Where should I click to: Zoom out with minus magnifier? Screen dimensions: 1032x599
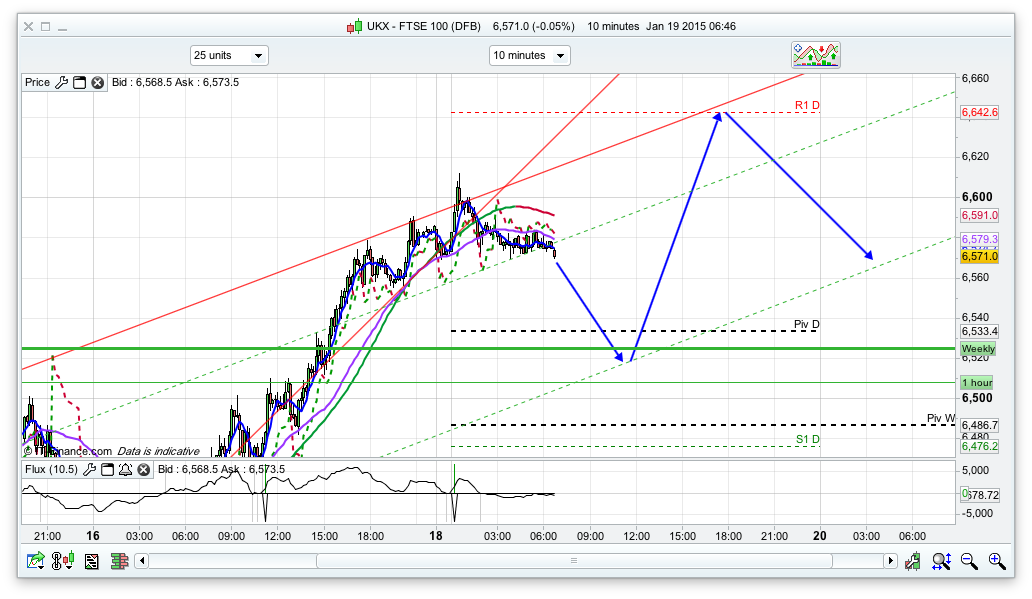tap(968, 562)
